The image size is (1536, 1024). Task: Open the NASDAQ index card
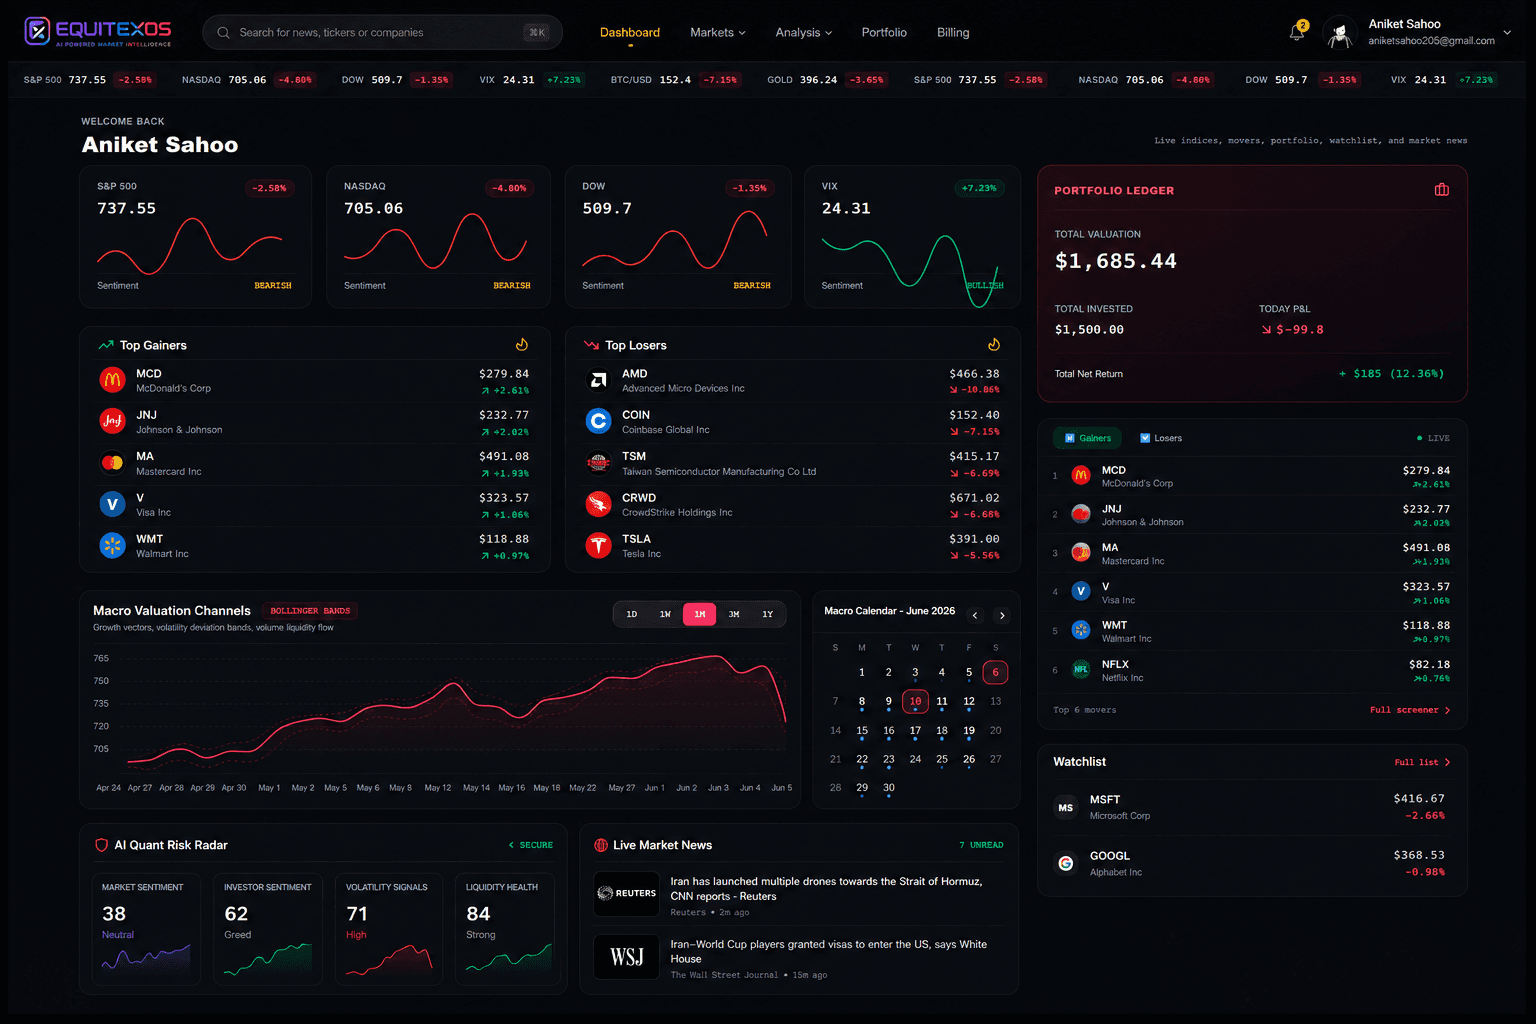(x=437, y=237)
